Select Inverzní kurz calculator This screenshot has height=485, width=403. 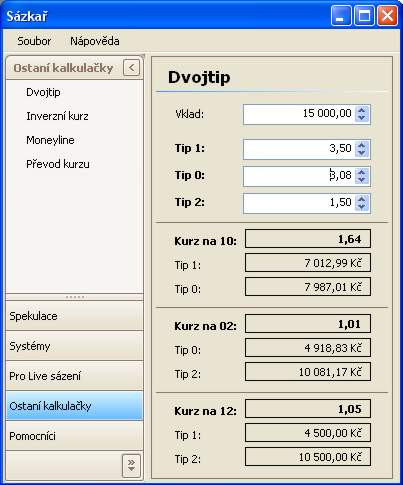point(57,116)
